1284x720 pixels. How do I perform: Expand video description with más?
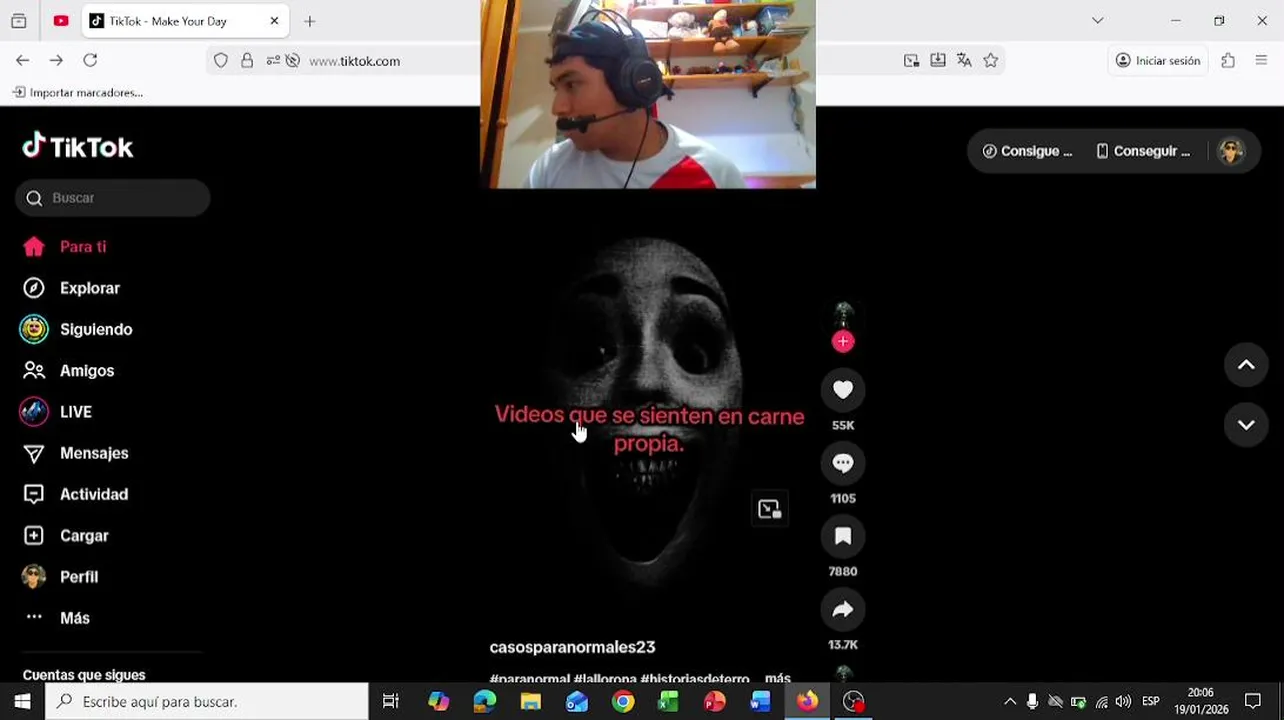click(x=778, y=678)
